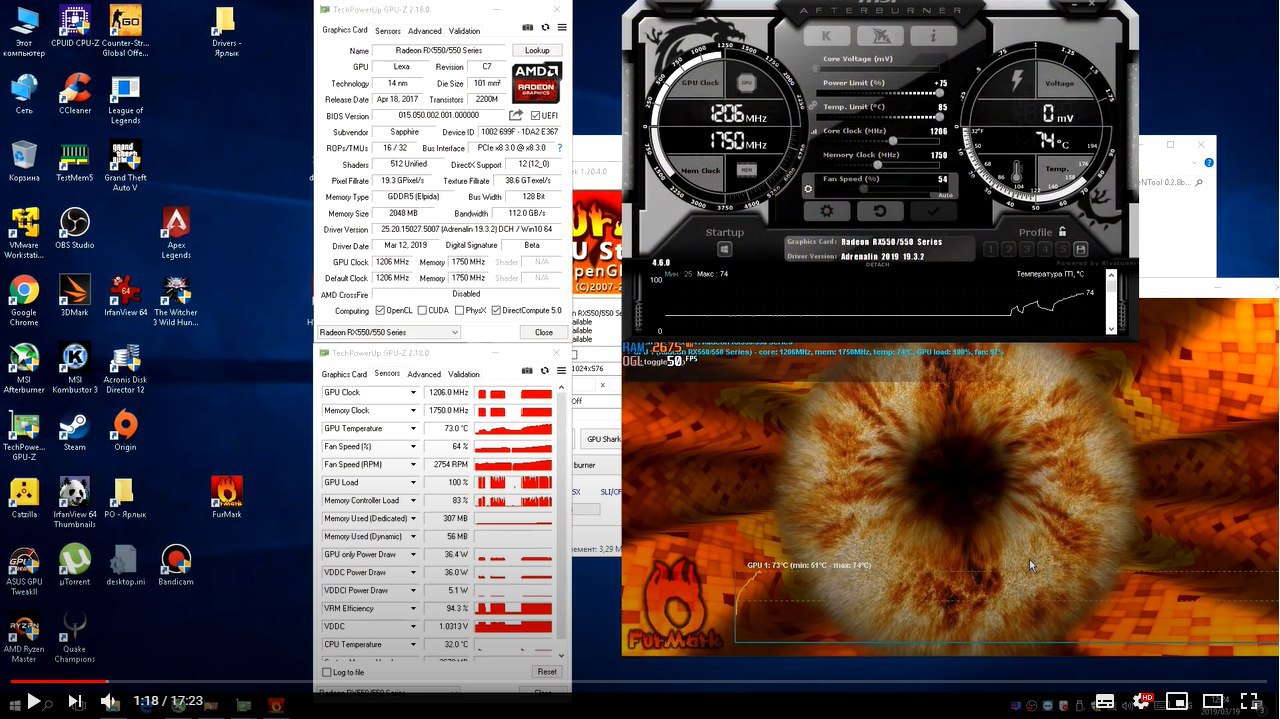The height and width of the screenshot is (719, 1280).
Task: Switch to Advanced tab in upper GPU-Z
Action: coord(424,31)
